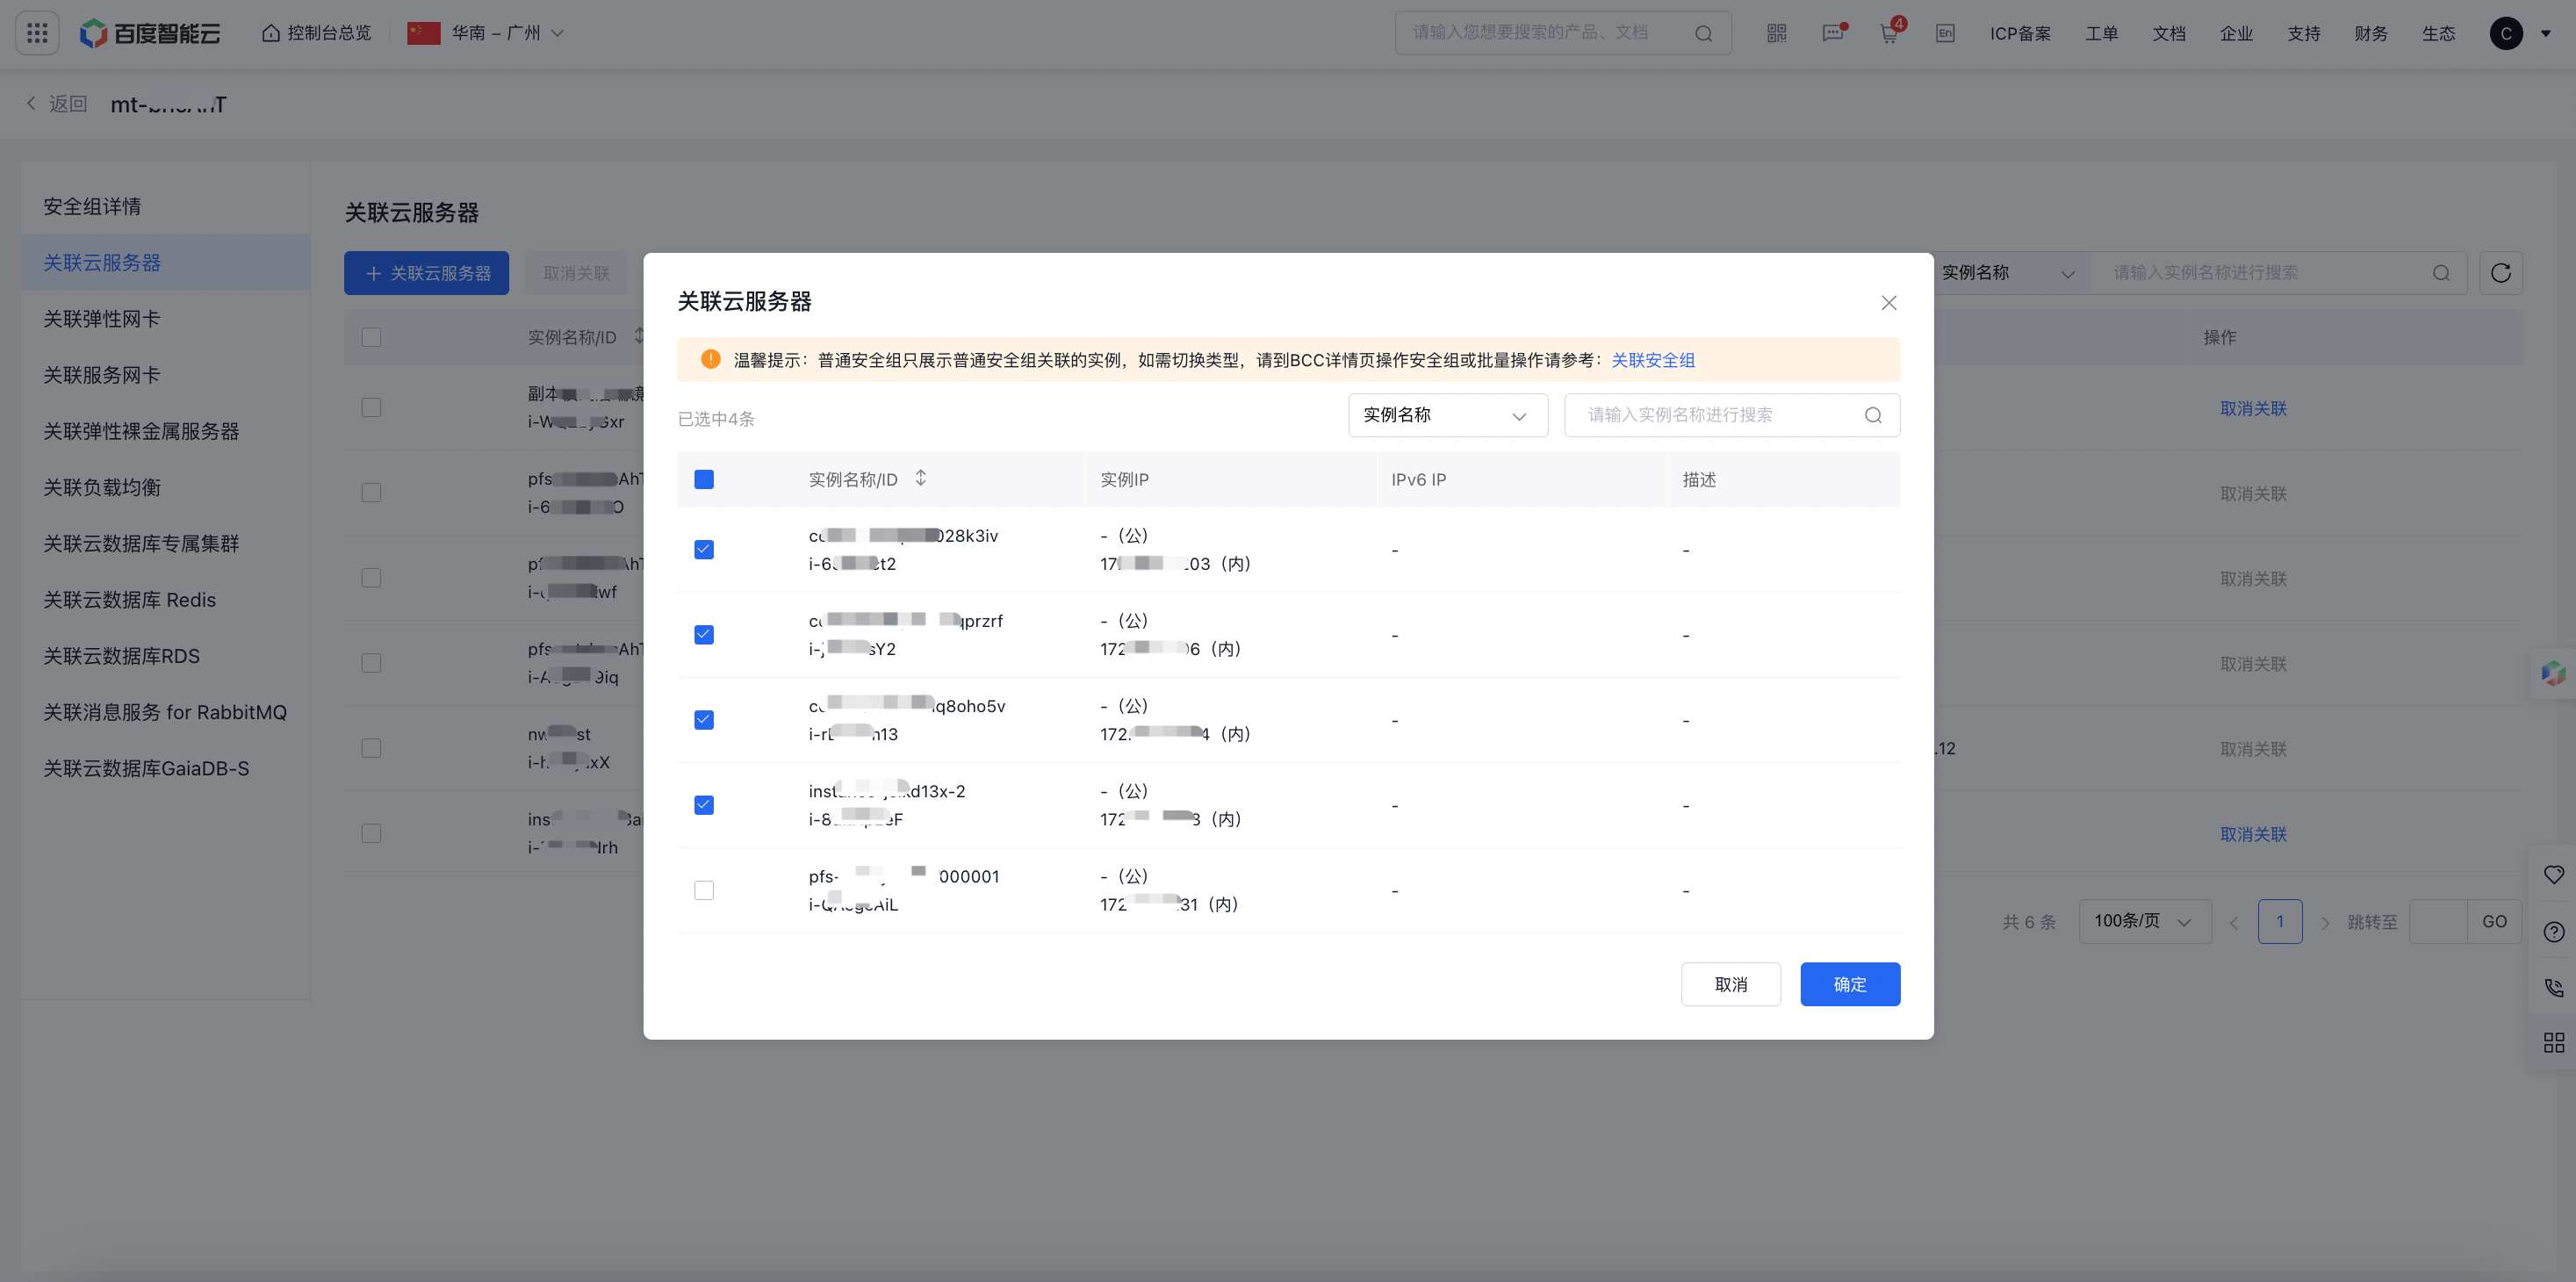Switch language with the En icon
The width and height of the screenshot is (2576, 1282).
[1945, 33]
